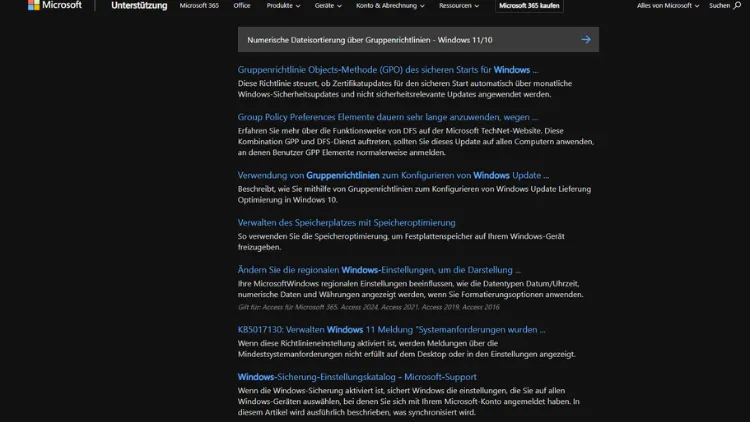Click the description starting 'Beschreibt, wie Sie mithilfe'

pos(414,194)
